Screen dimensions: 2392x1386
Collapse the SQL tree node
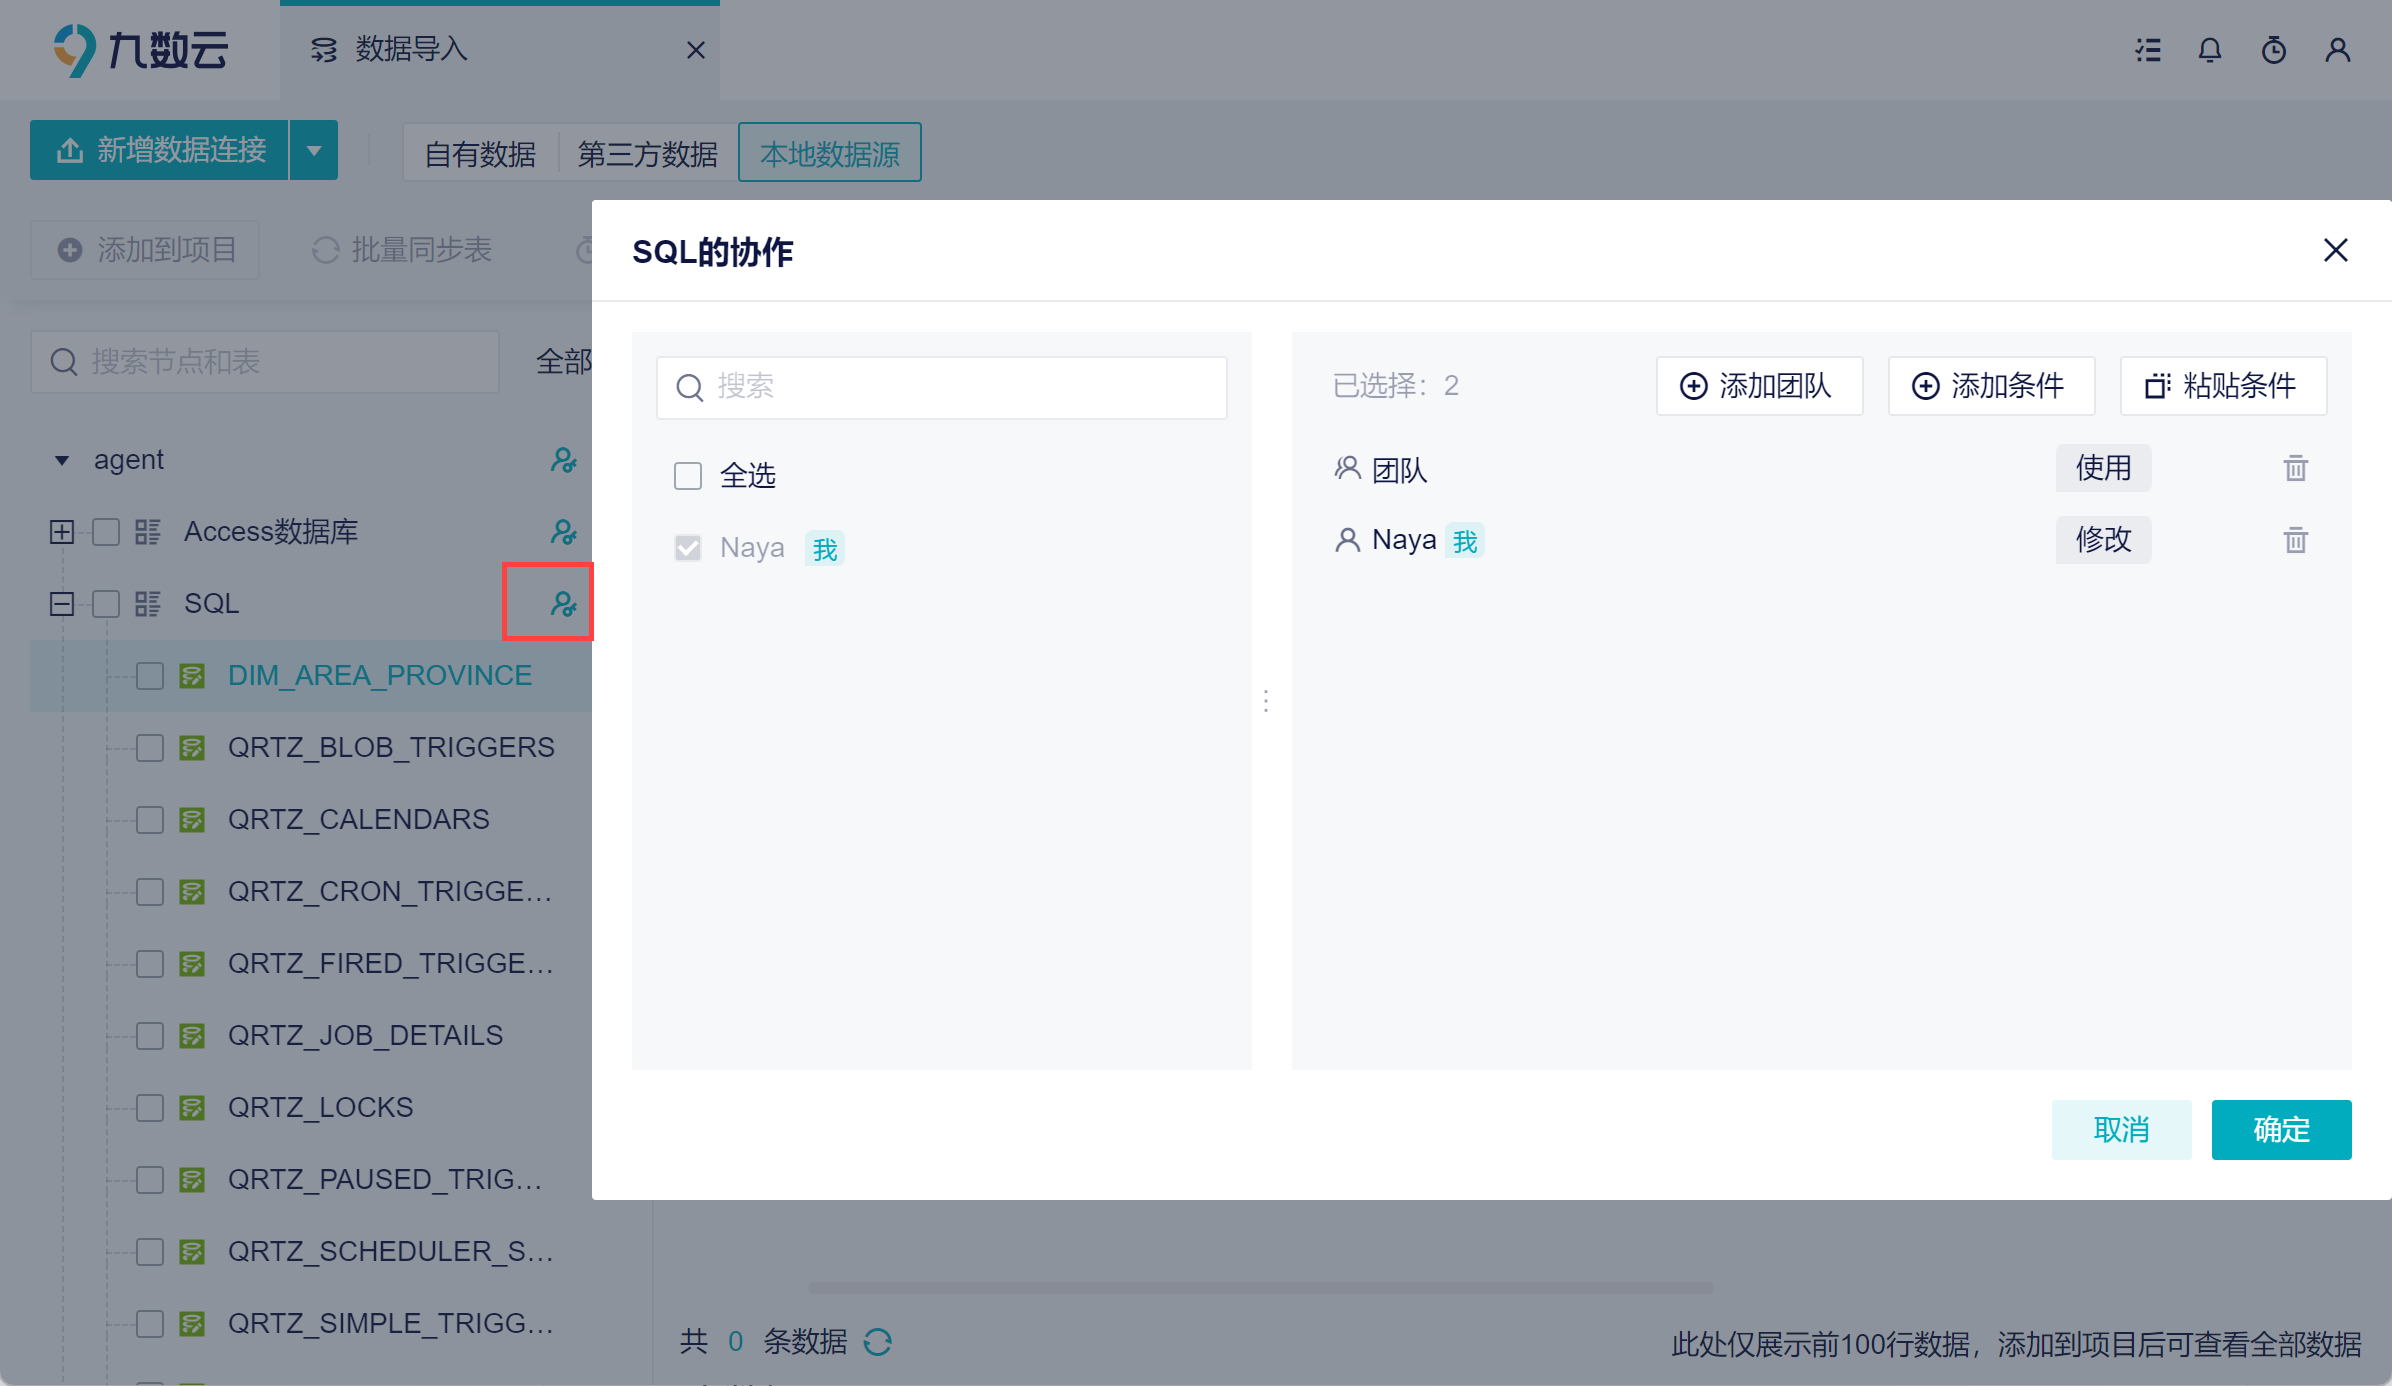[62, 603]
